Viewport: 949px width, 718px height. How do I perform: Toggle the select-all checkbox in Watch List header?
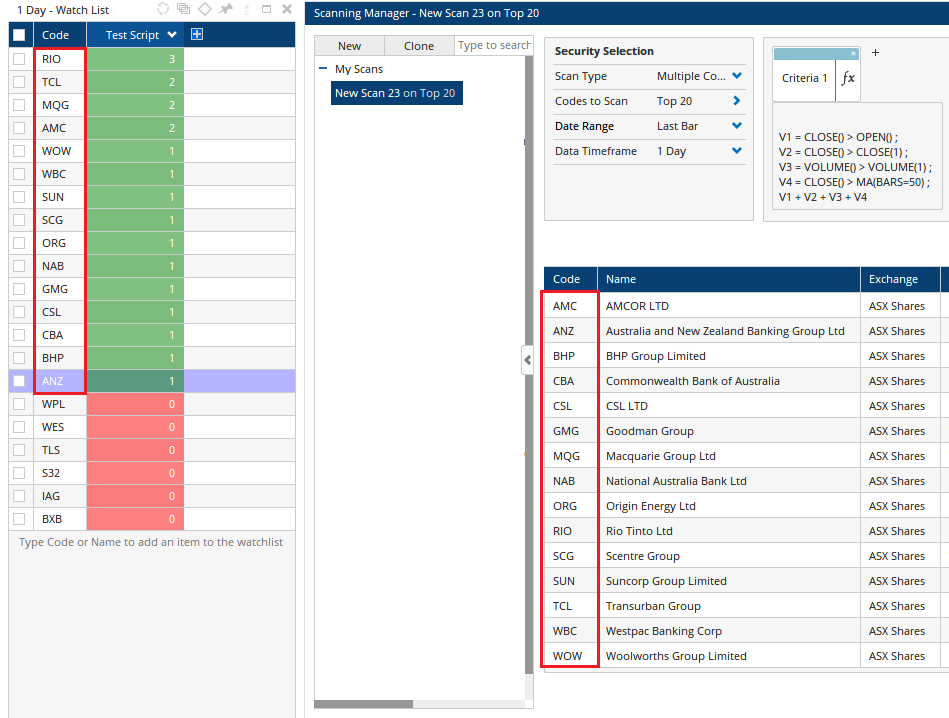[x=19, y=35]
